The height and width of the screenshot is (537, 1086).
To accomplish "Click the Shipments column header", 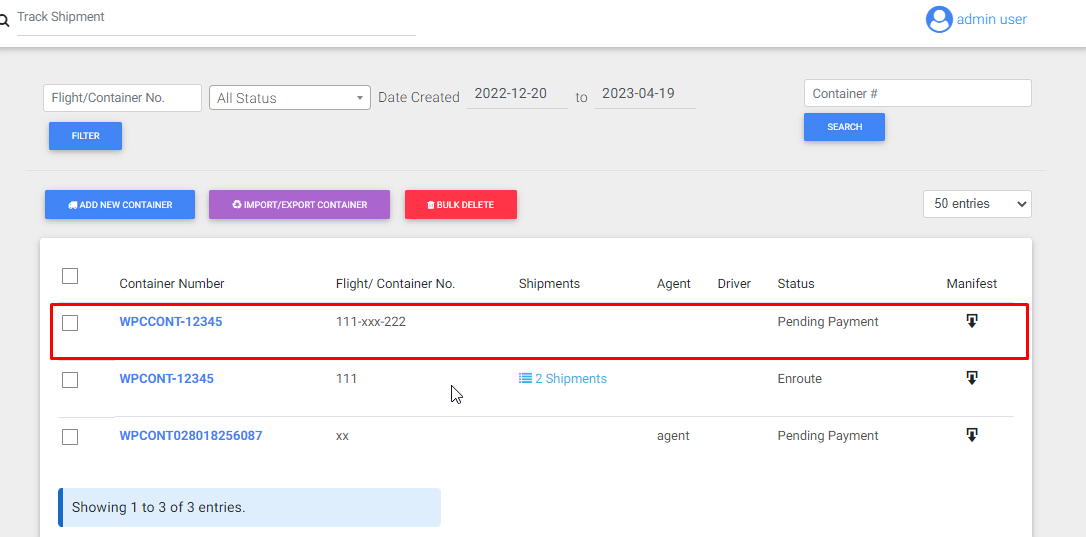I will tap(549, 283).
